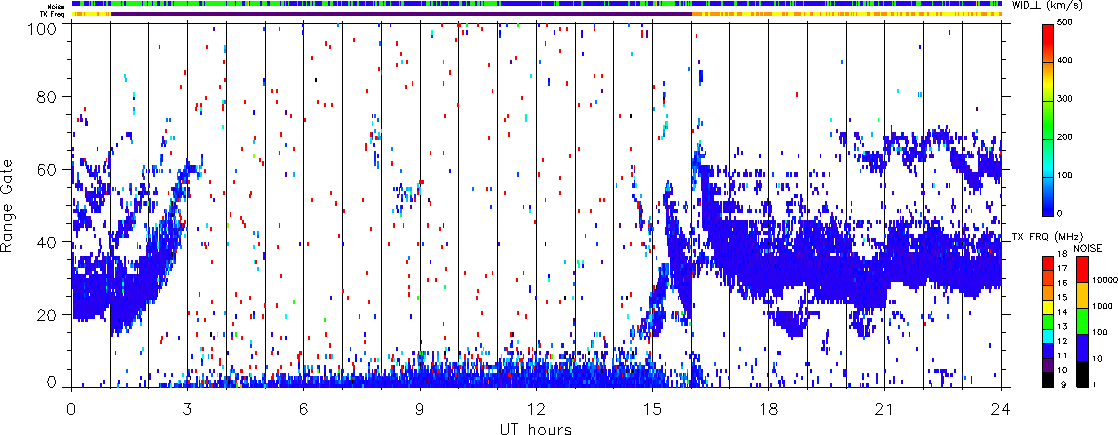Click the purple segment of the TX Freq strip
1118x435 pixels.
click(400, 14)
